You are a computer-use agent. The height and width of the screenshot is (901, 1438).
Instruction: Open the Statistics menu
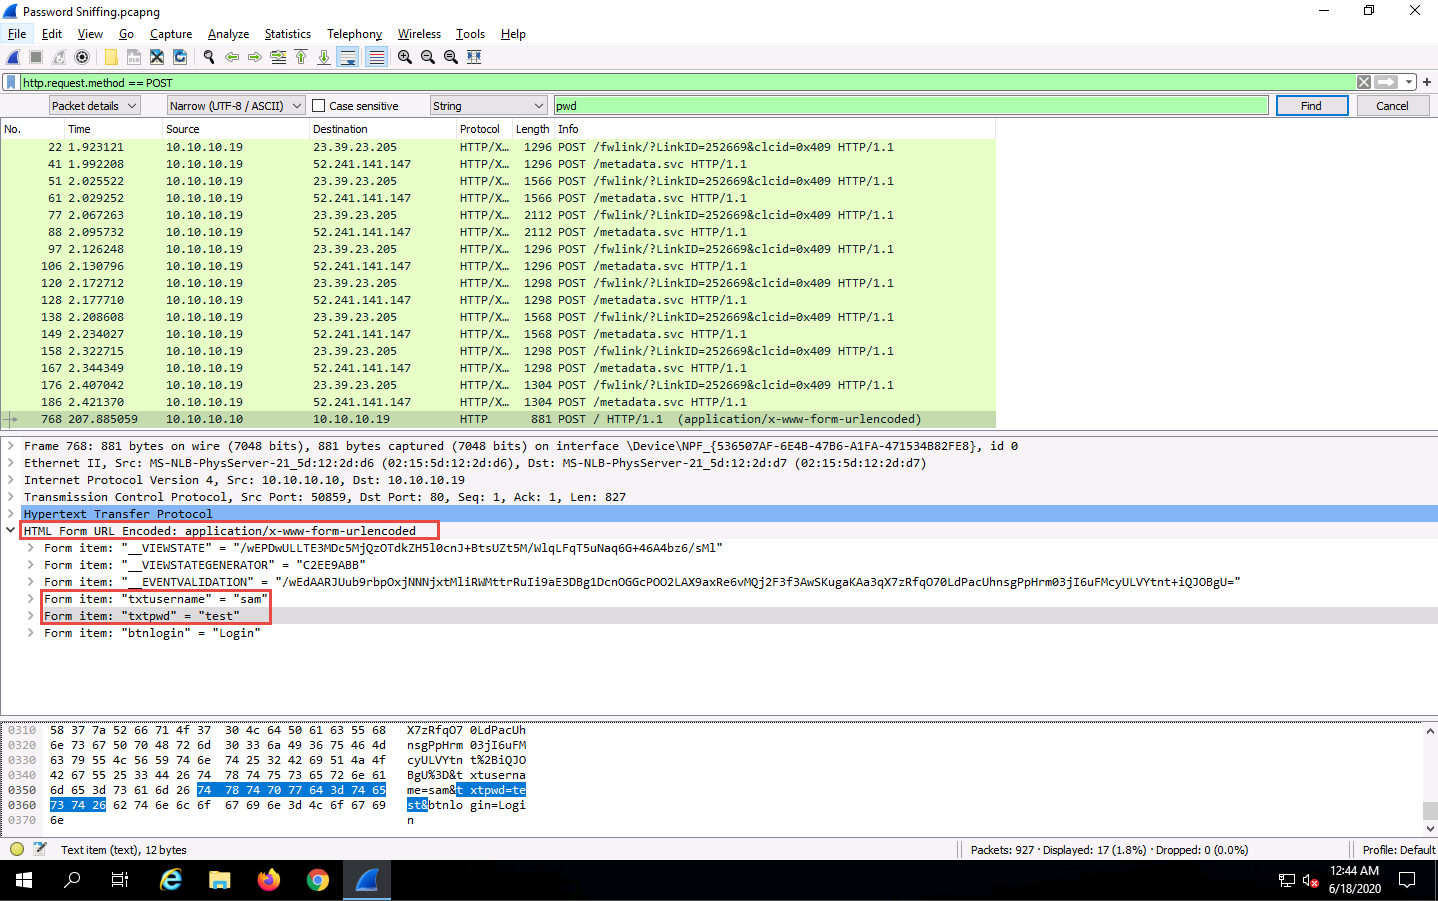(x=287, y=34)
